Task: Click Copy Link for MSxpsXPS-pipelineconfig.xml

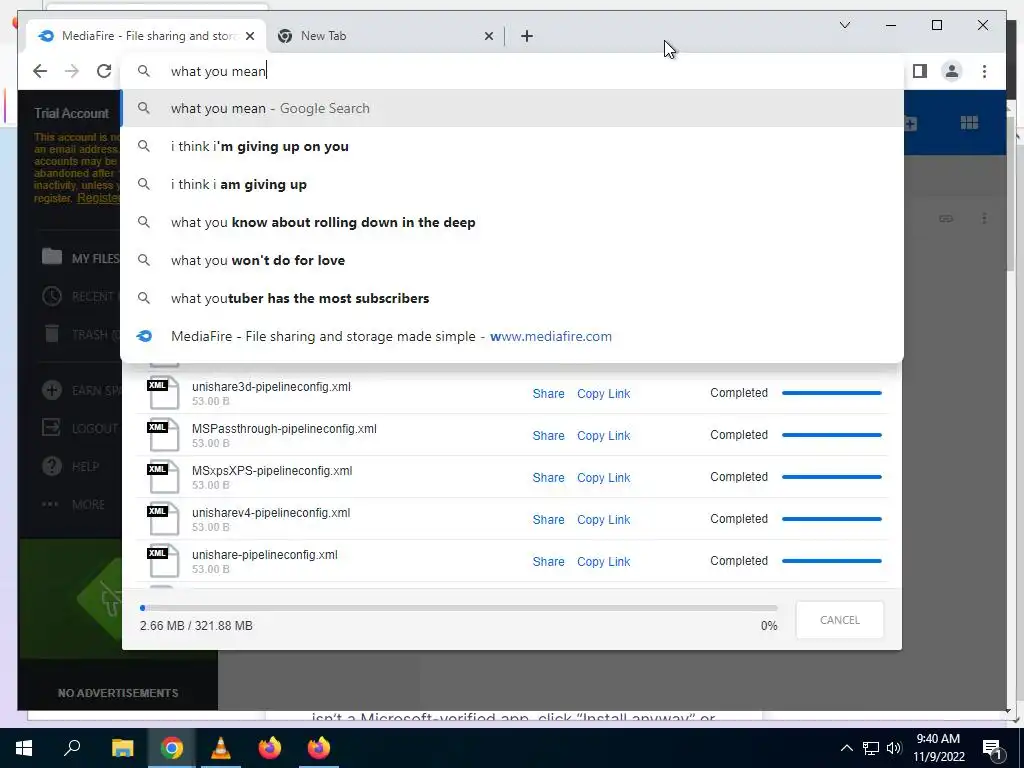Action: 603,477
